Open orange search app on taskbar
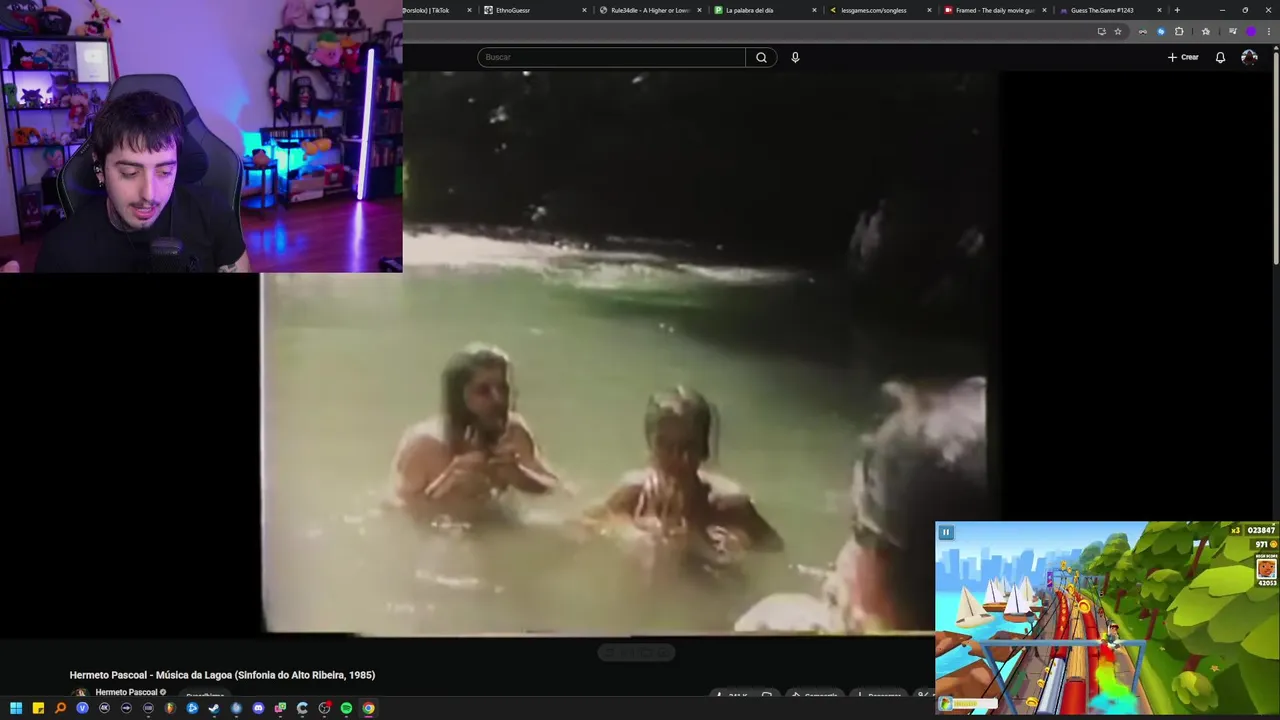Viewport: 1280px width, 720px height. (x=60, y=708)
